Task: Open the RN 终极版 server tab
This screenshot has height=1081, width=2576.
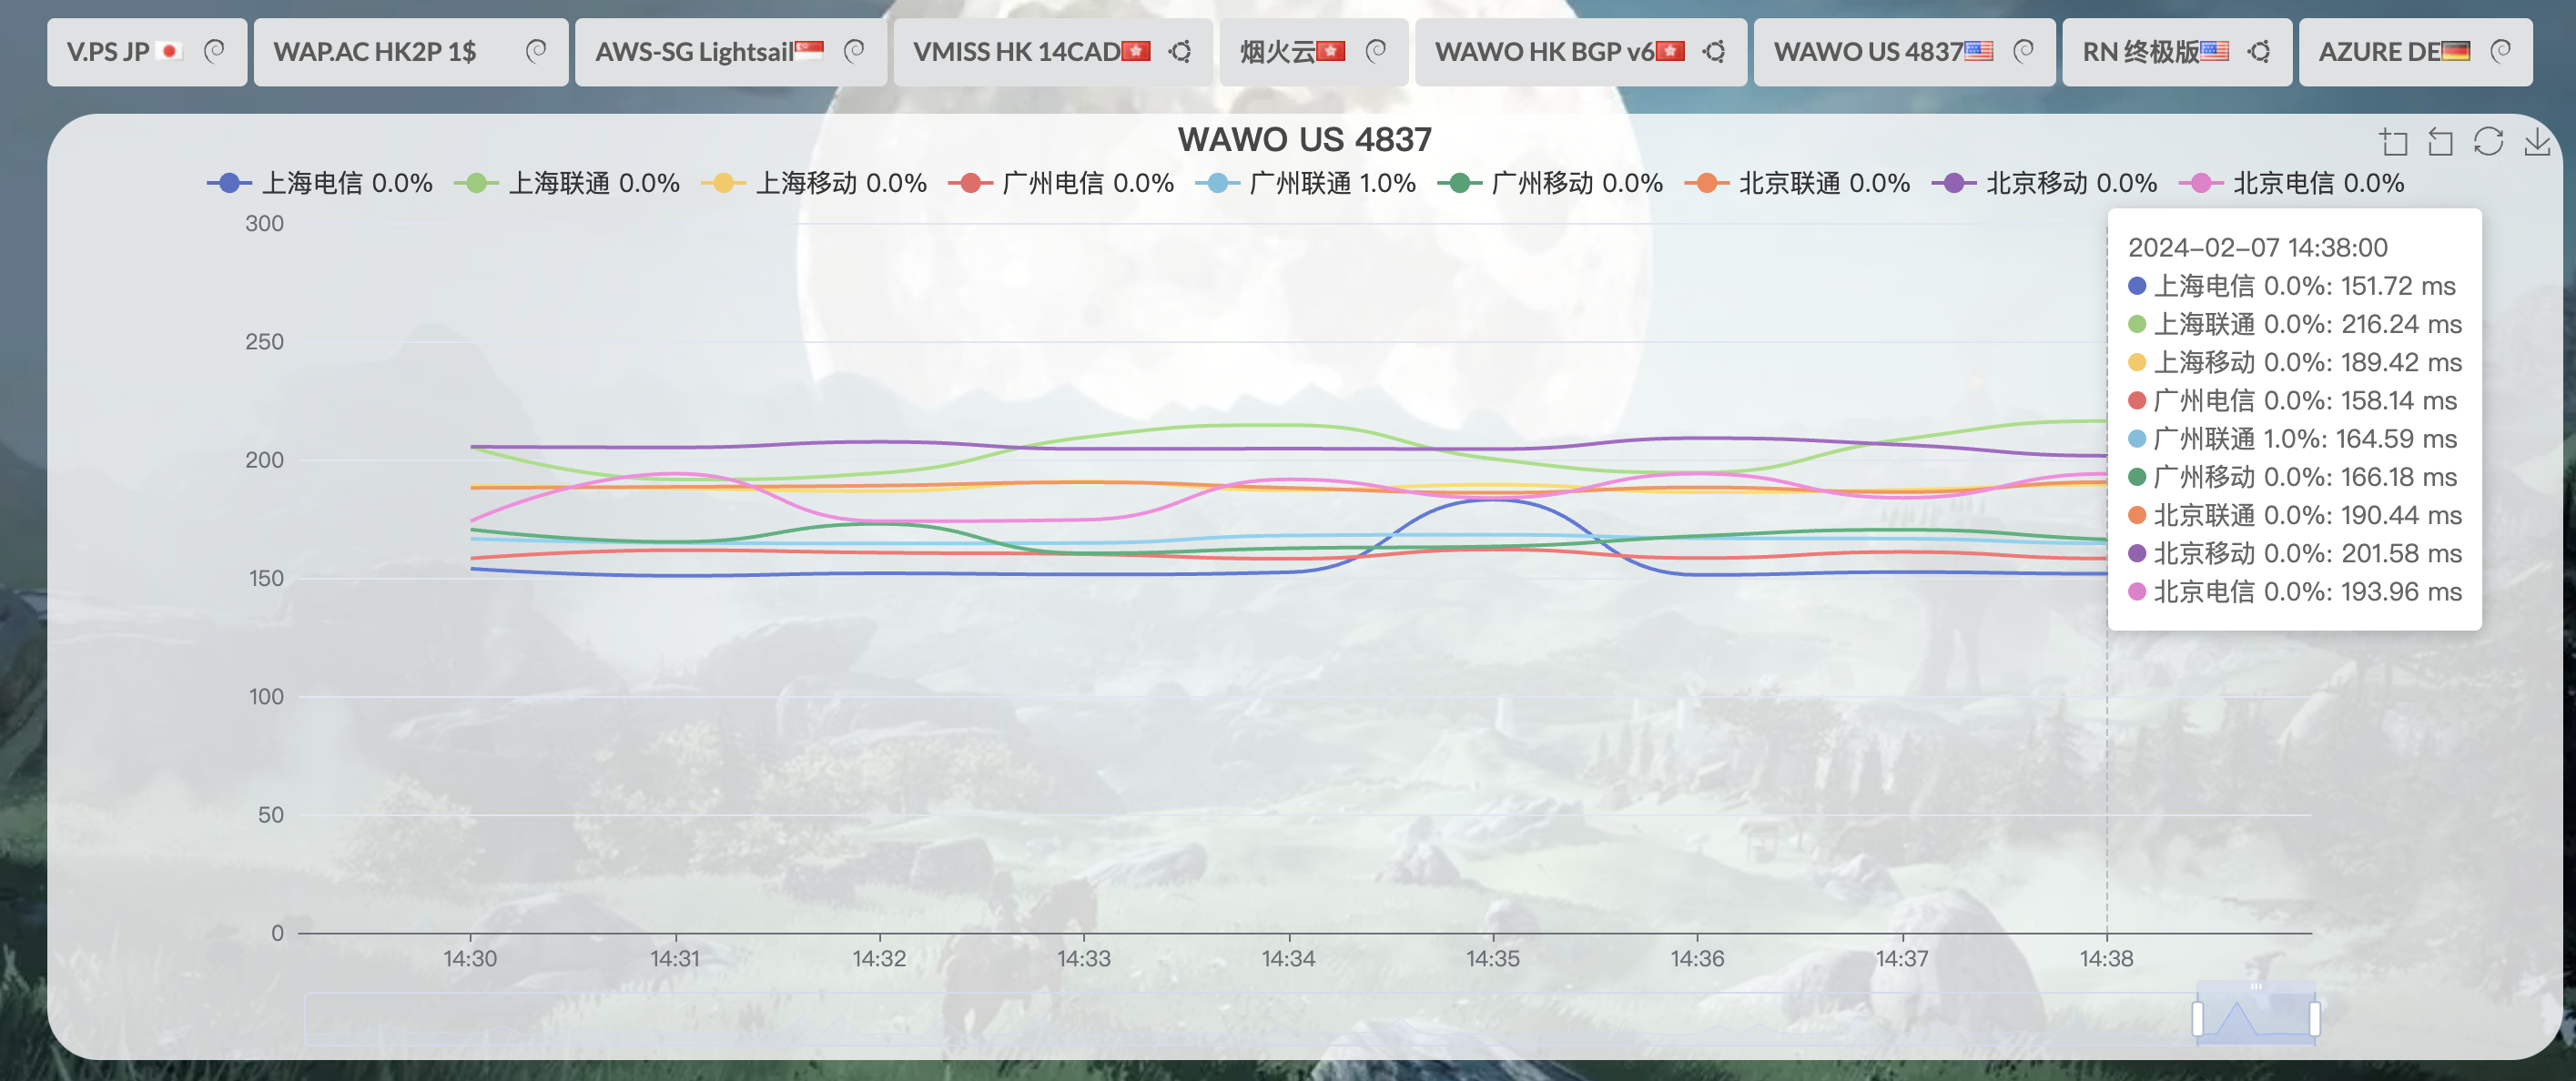Action: pos(2176,51)
